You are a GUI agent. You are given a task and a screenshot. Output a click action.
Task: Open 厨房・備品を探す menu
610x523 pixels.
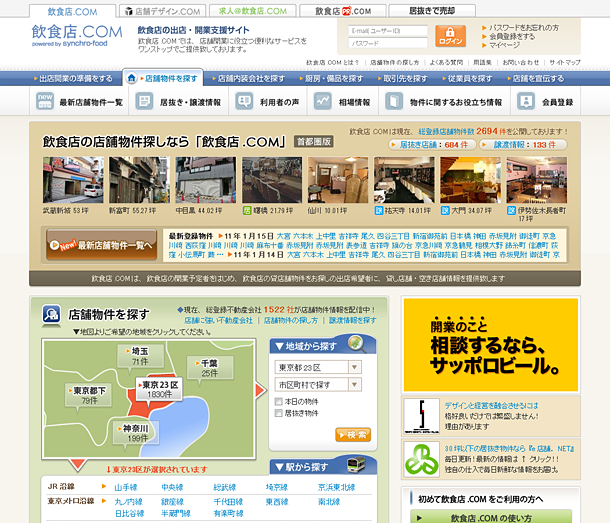point(331,79)
